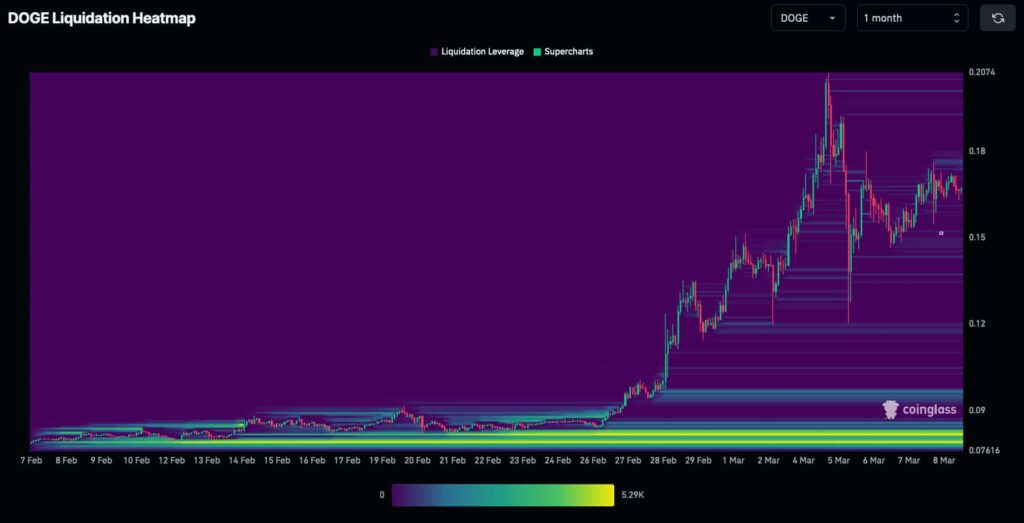
Task: Click the 7 Feb date label
Action: [x=31, y=461]
